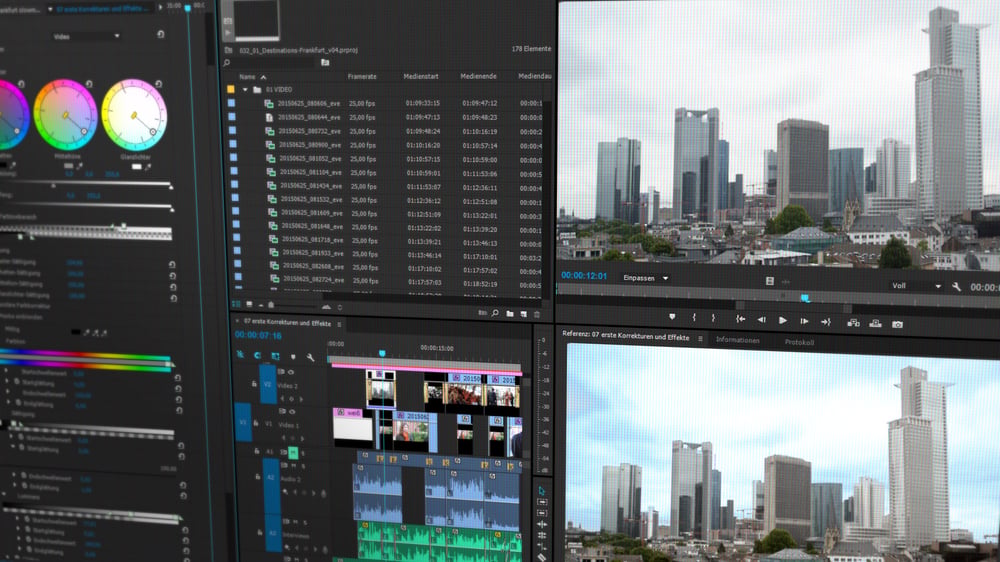Mute audio track A2
The height and width of the screenshot is (562, 1000).
294,466
